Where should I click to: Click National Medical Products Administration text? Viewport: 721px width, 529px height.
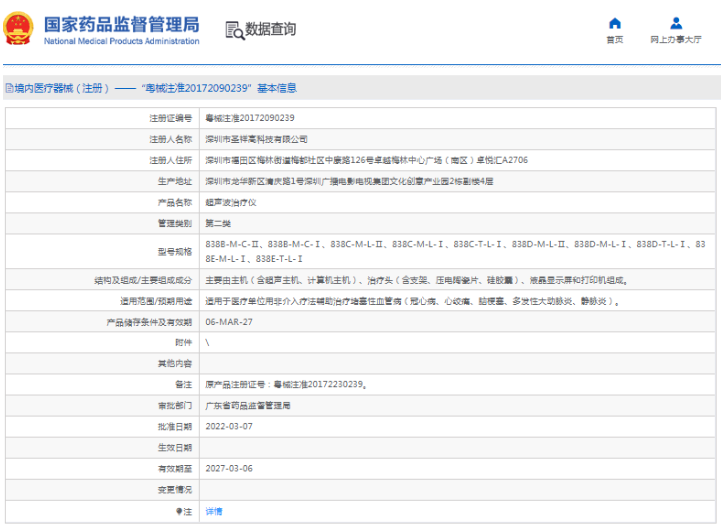tap(122, 41)
